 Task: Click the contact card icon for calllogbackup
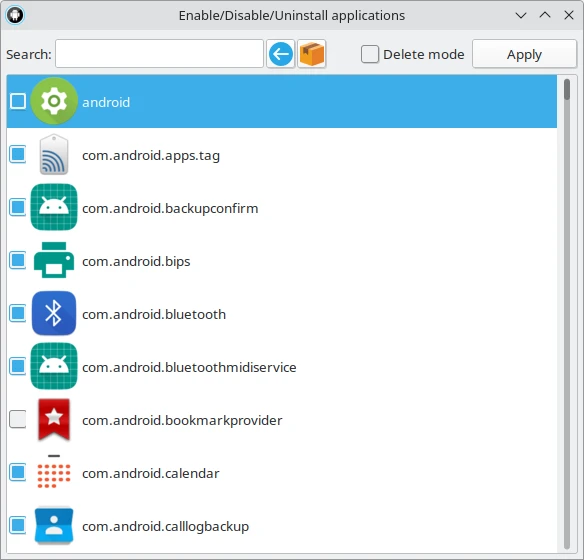(54, 525)
